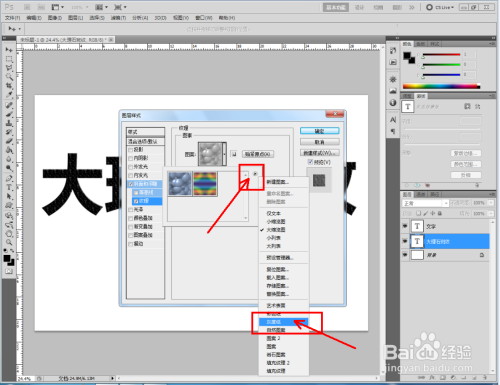Viewport: 500px width, 385px height.
Task: Open the Color panel options menu
Action: 492,44
